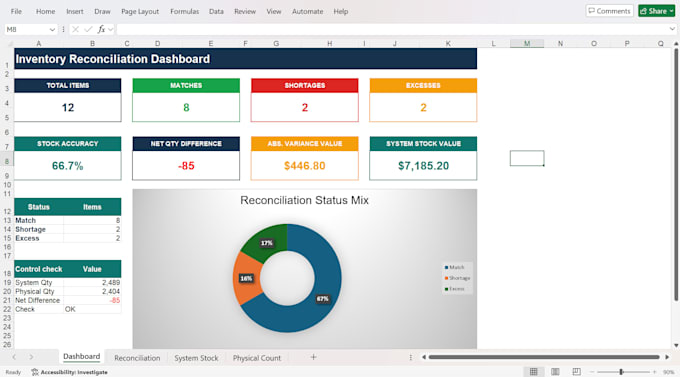Screen dimensions: 680x377
Task: Open the File menu
Action: pyautogui.click(x=16, y=11)
